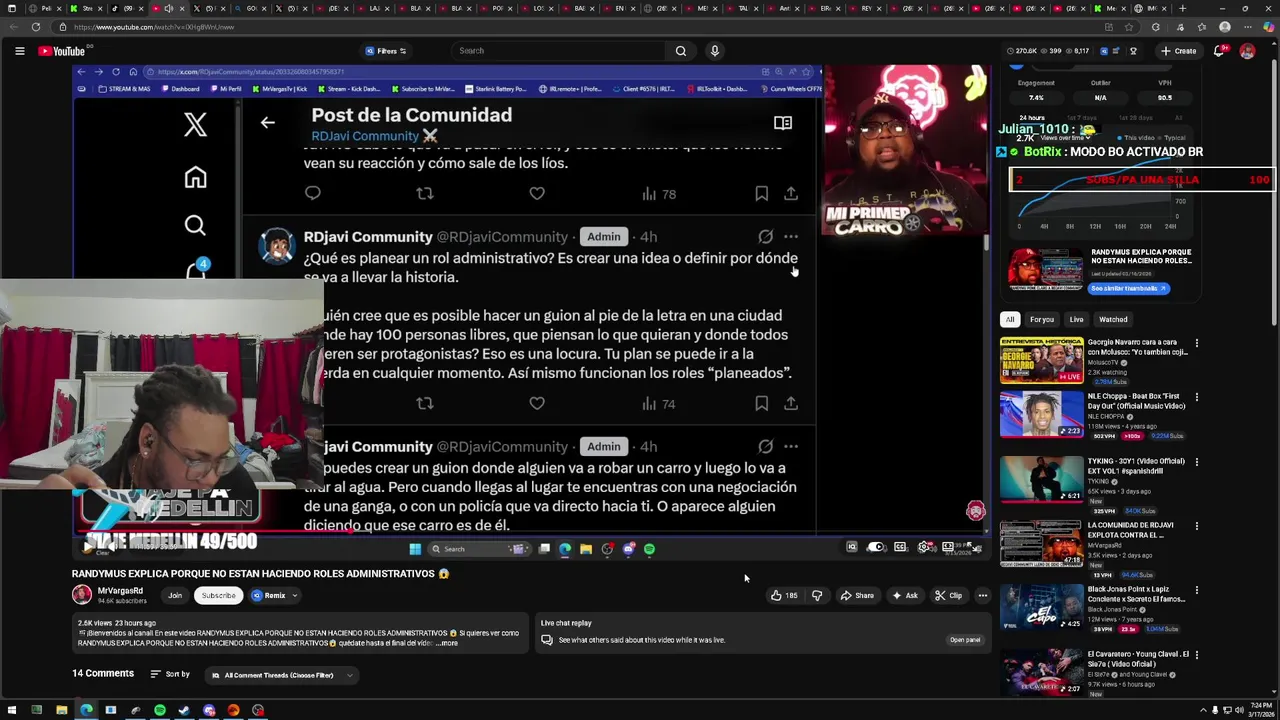Click the browser address bar URL

154,27
